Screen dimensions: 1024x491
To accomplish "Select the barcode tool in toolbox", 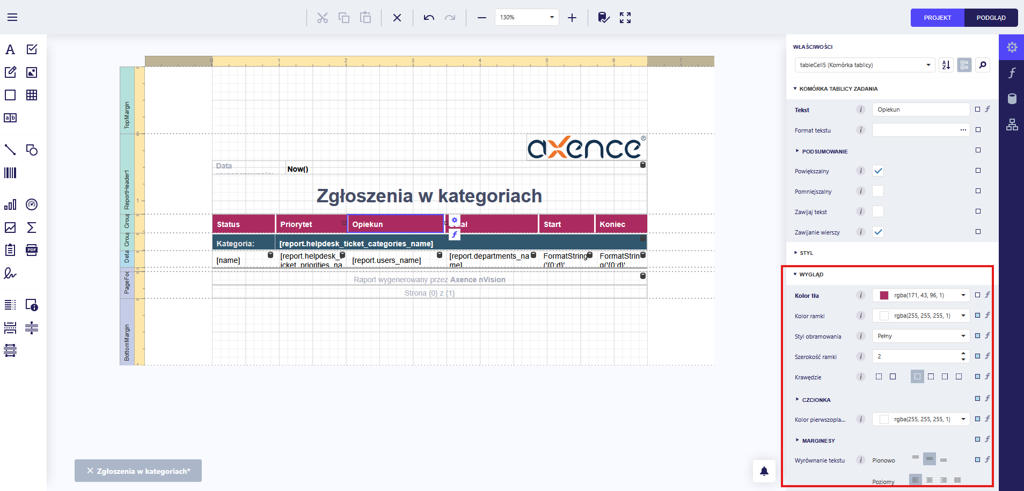I will tap(10, 173).
